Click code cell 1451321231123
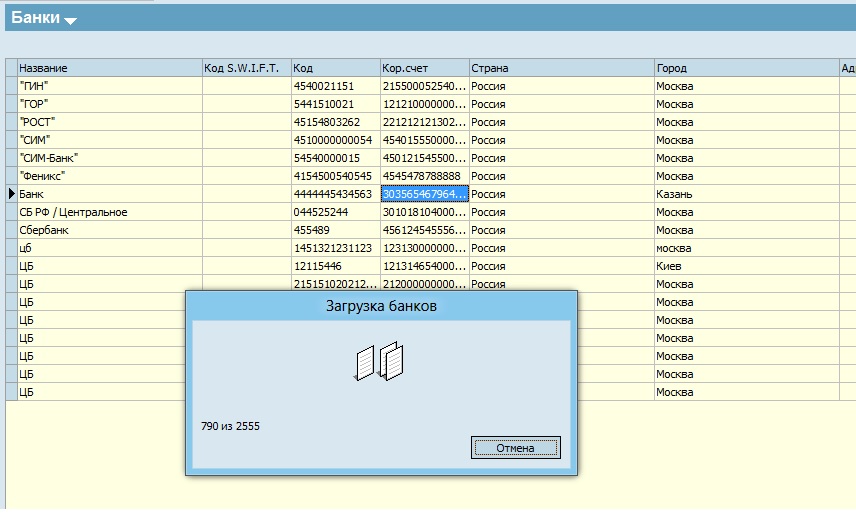This screenshot has width=856, height=515. [336, 248]
